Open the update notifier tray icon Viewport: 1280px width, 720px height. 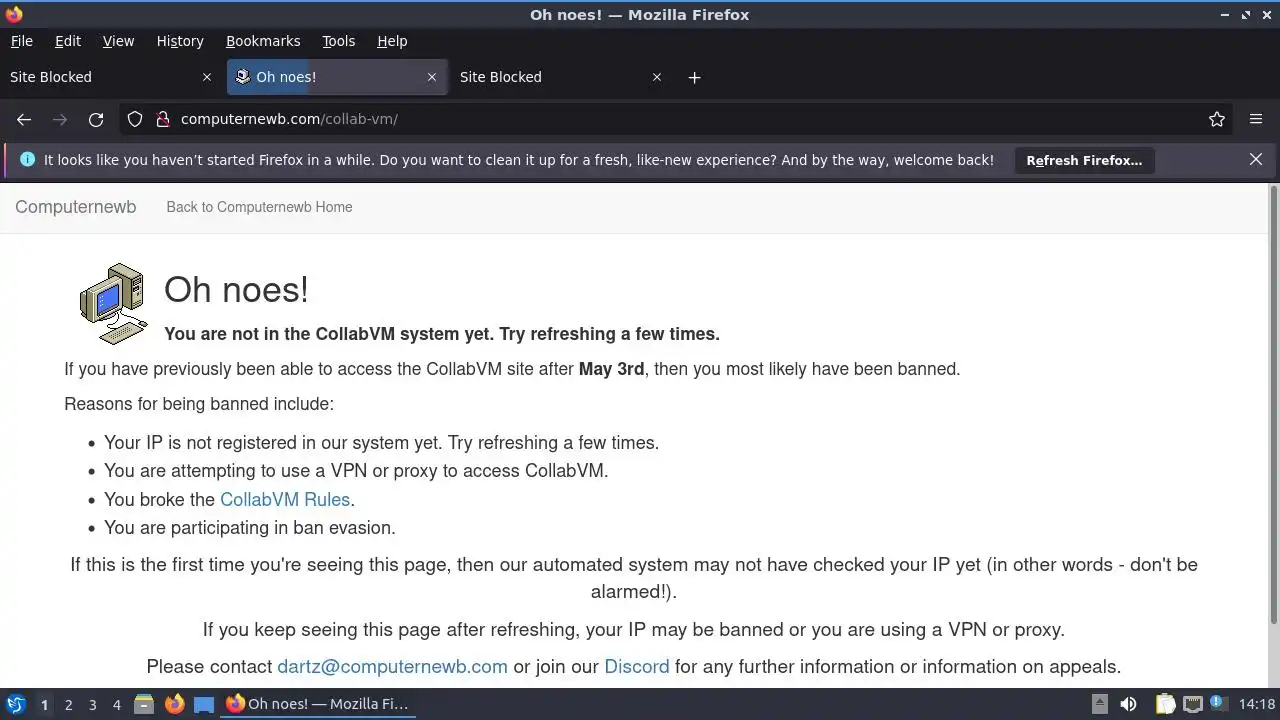pos(1218,704)
